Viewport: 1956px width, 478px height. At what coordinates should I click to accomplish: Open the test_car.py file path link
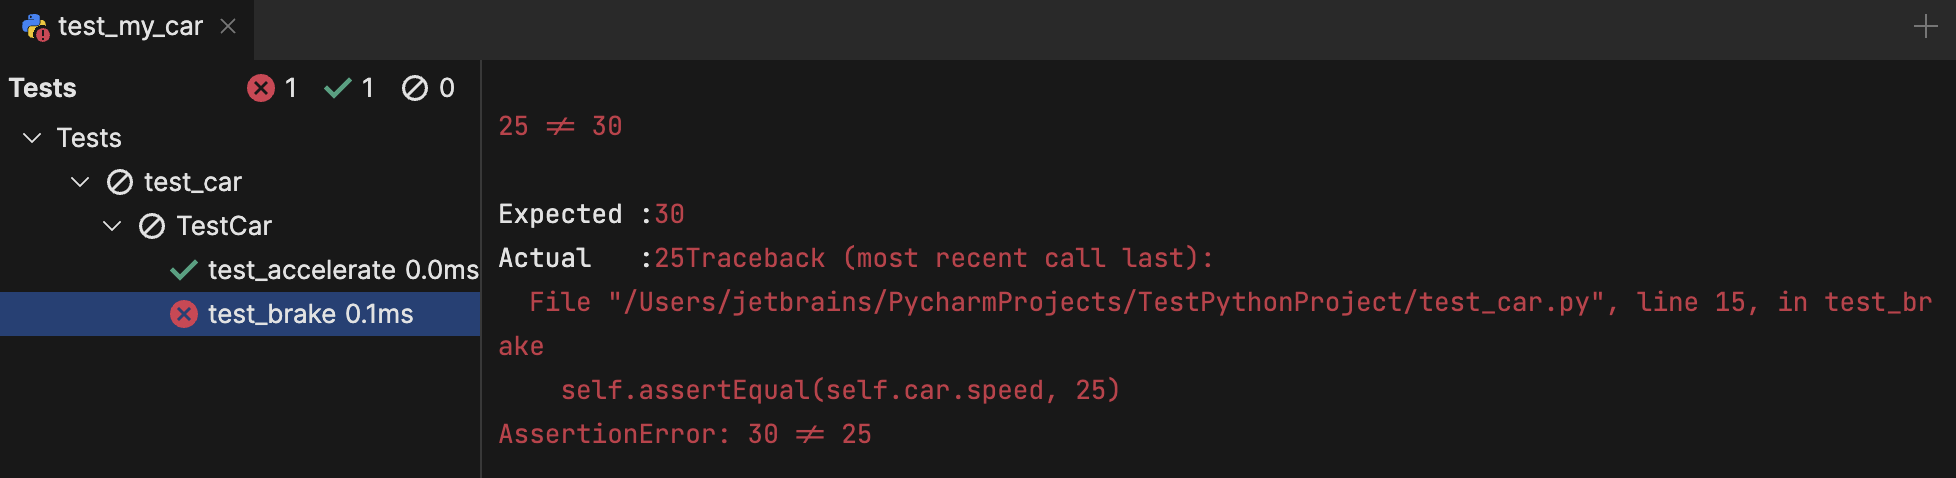(1108, 302)
